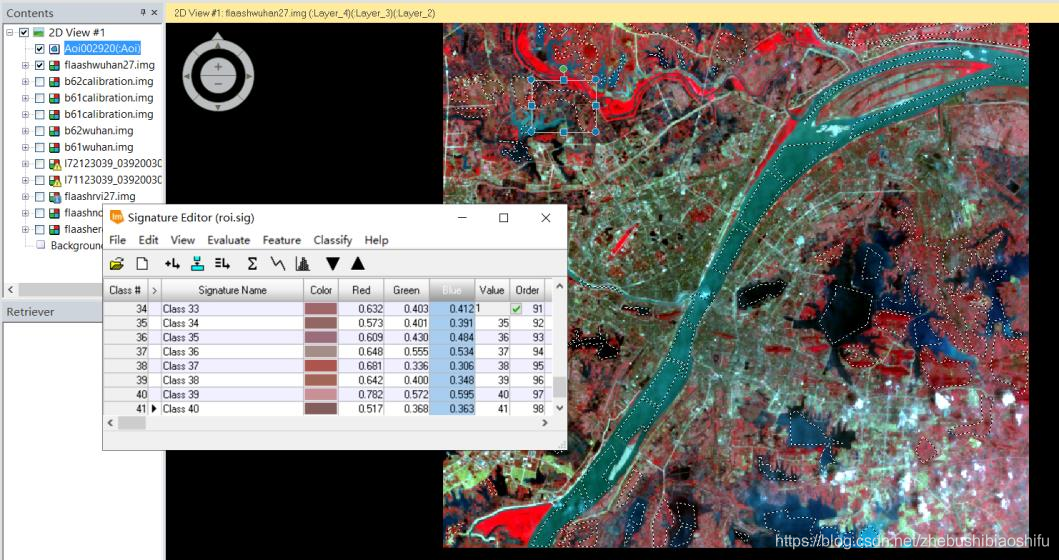Viewport: 1059px width, 560px height.
Task: Pin the Contents panel
Action: 143,13
